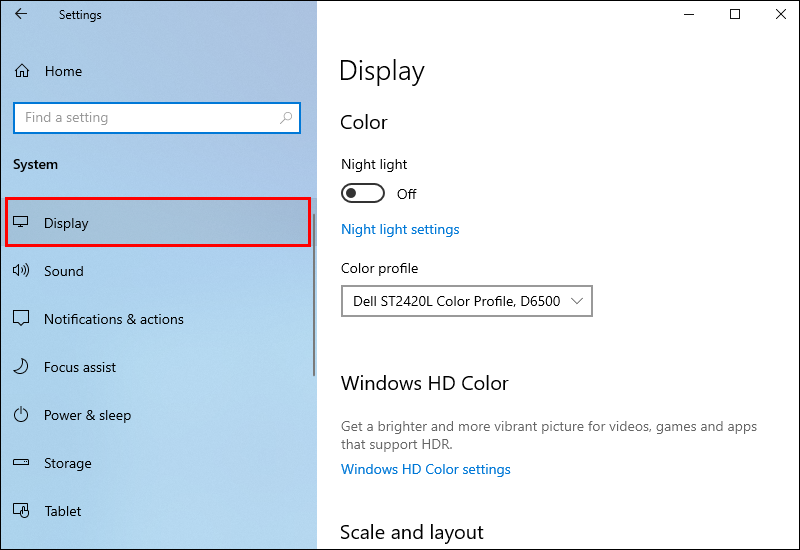Click the back arrow icon
Screen dimensions: 800x550
21,14
